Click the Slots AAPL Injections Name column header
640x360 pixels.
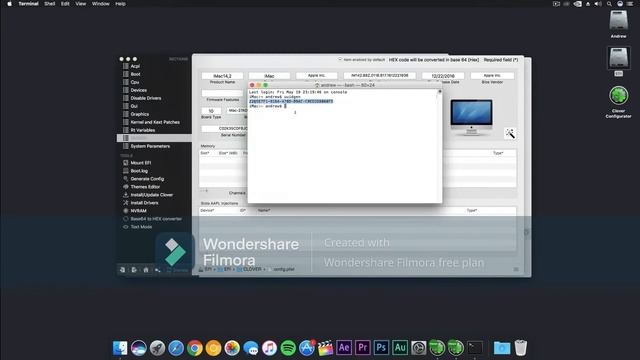[x=264, y=210]
